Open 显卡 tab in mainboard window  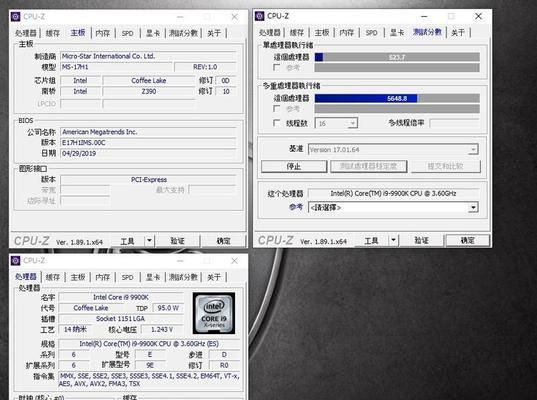coord(153,33)
